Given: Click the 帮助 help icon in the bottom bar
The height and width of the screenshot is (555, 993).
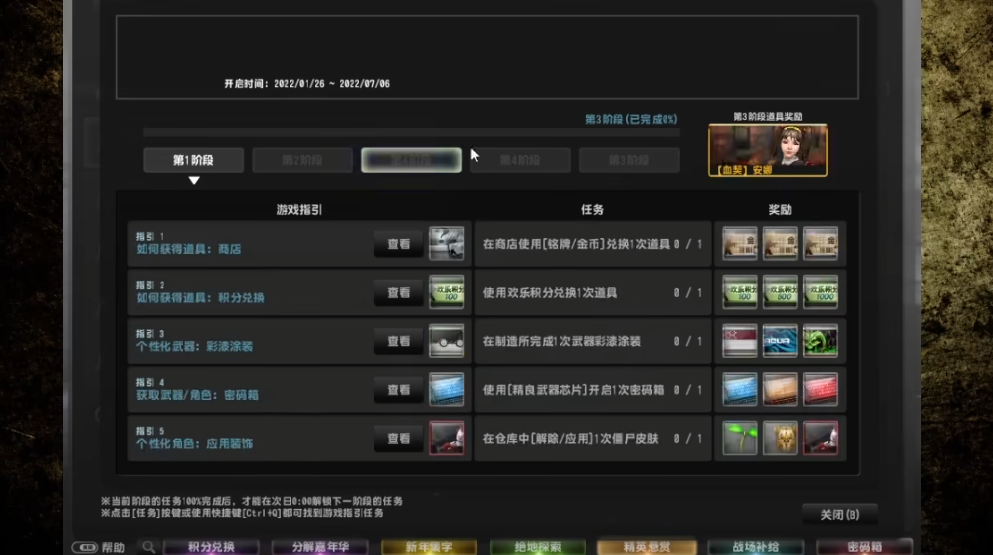Looking at the screenshot, I should point(84,547).
